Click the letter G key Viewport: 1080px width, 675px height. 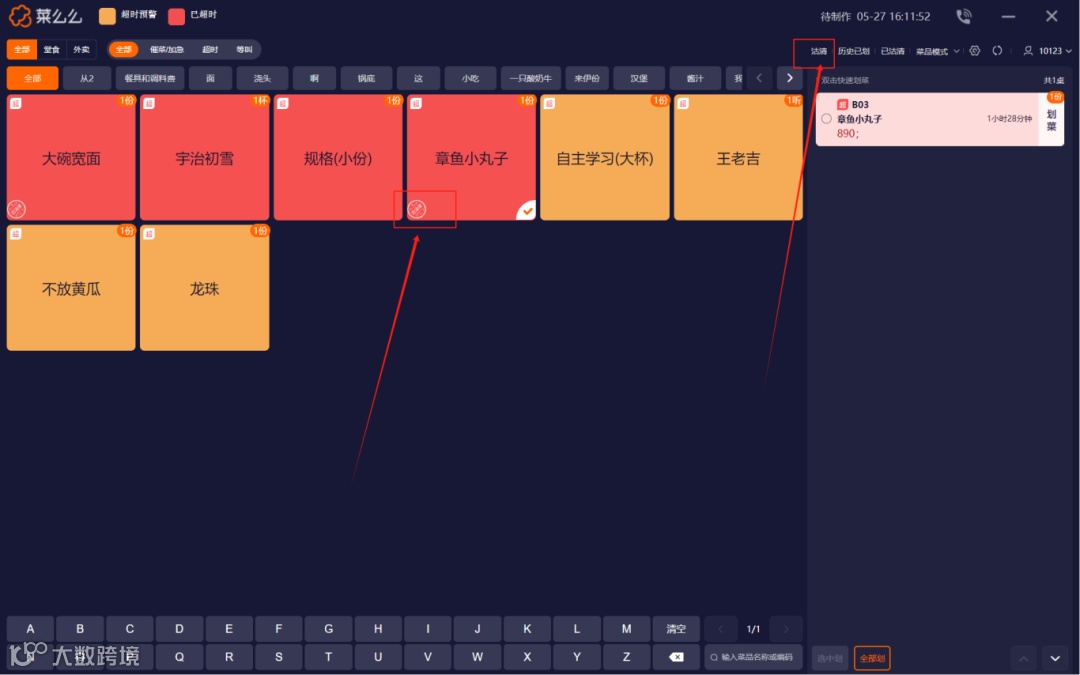(x=329, y=629)
